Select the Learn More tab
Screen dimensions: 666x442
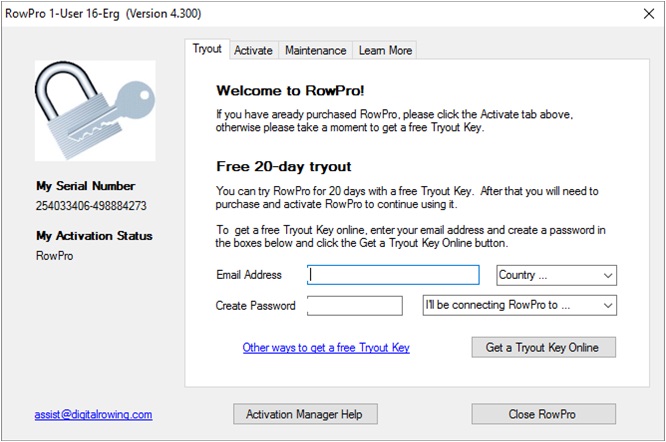coord(385,50)
